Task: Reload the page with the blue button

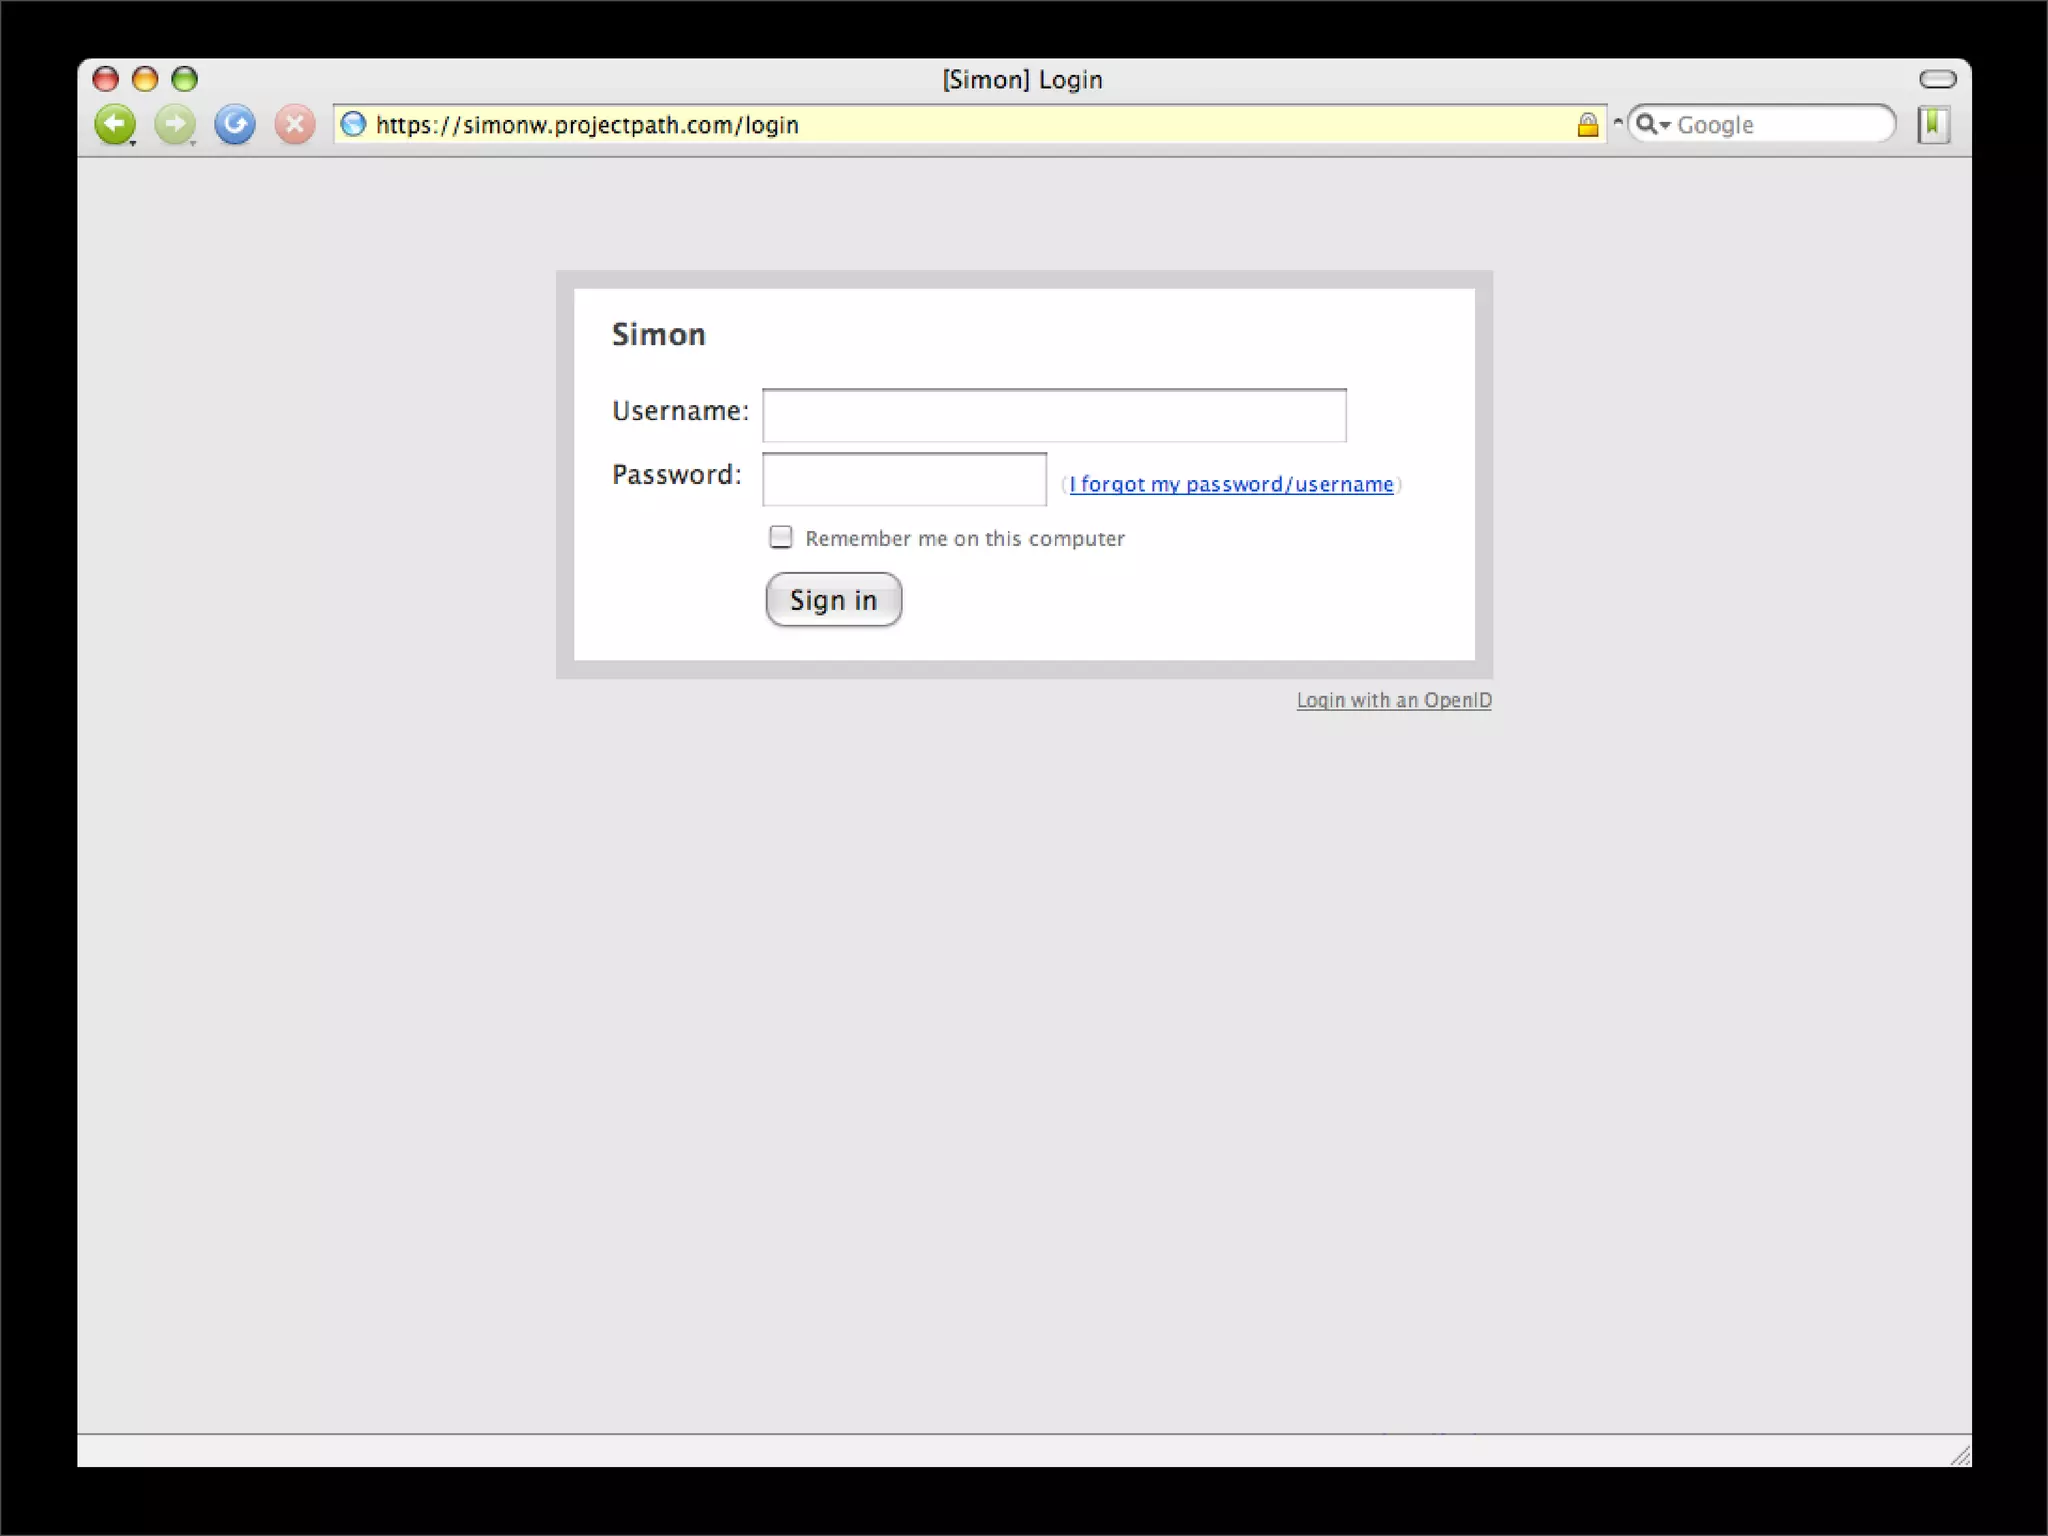Action: 235,125
